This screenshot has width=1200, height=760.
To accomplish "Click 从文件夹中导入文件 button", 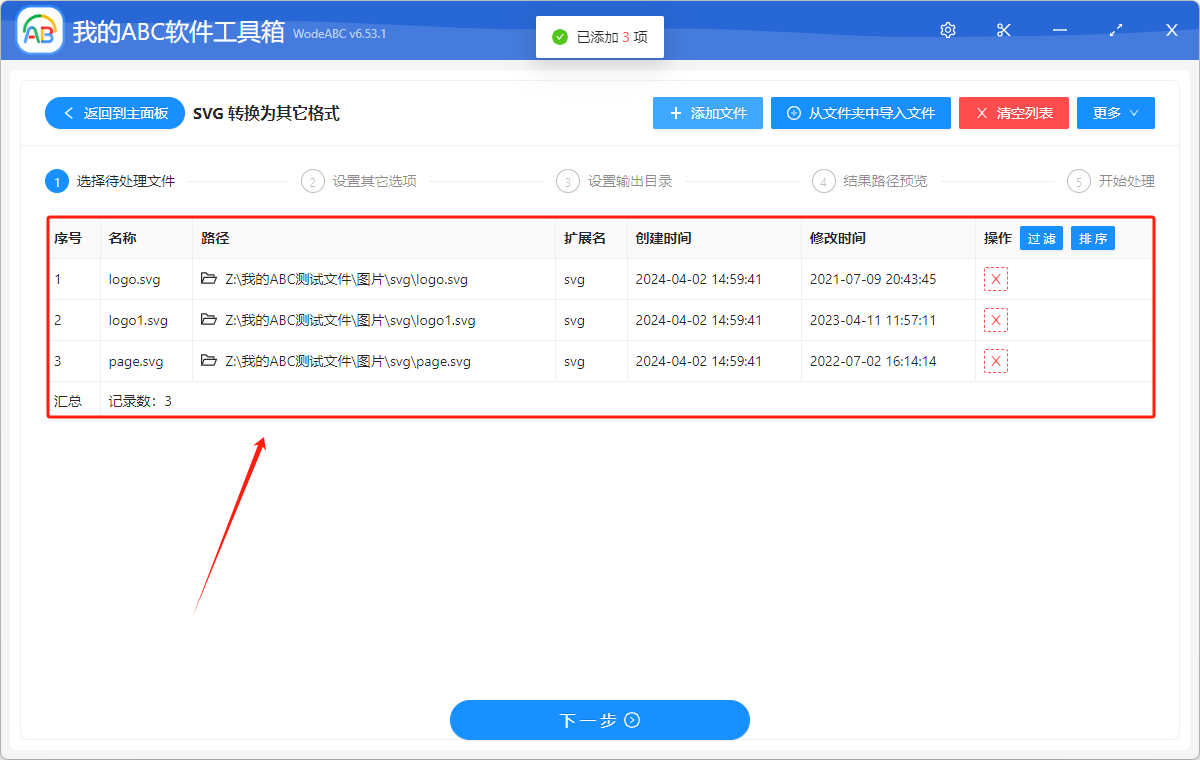I will coord(861,113).
